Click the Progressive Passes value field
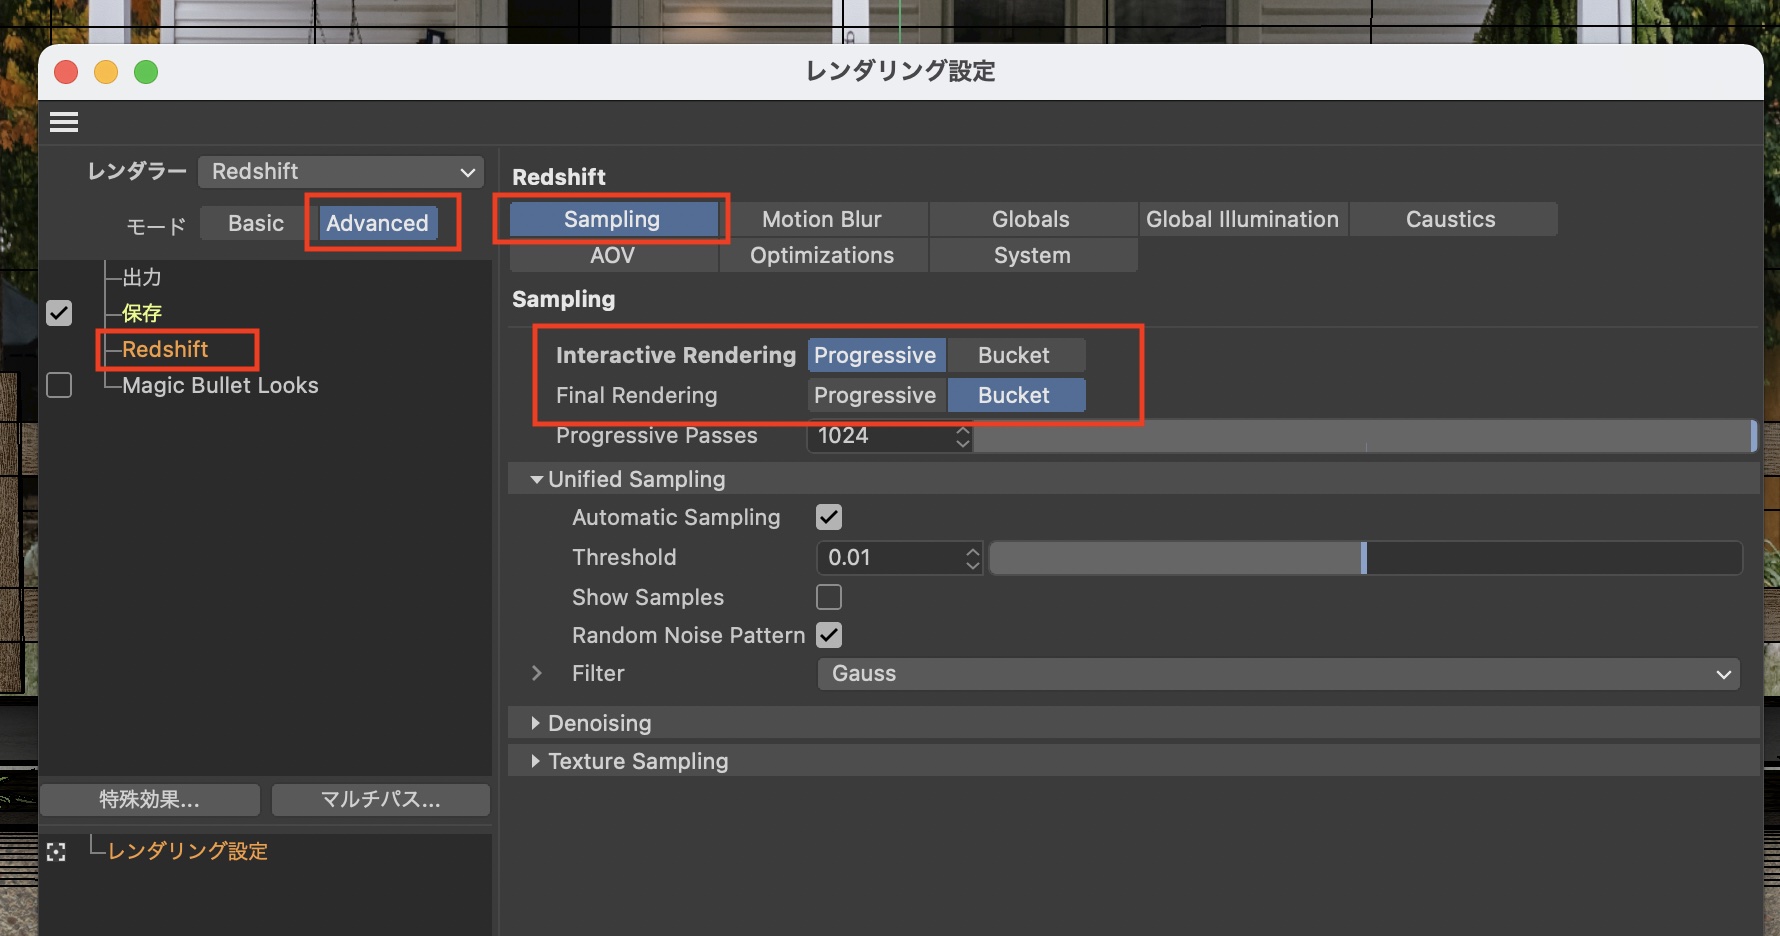Image resolution: width=1780 pixels, height=936 pixels. 880,436
